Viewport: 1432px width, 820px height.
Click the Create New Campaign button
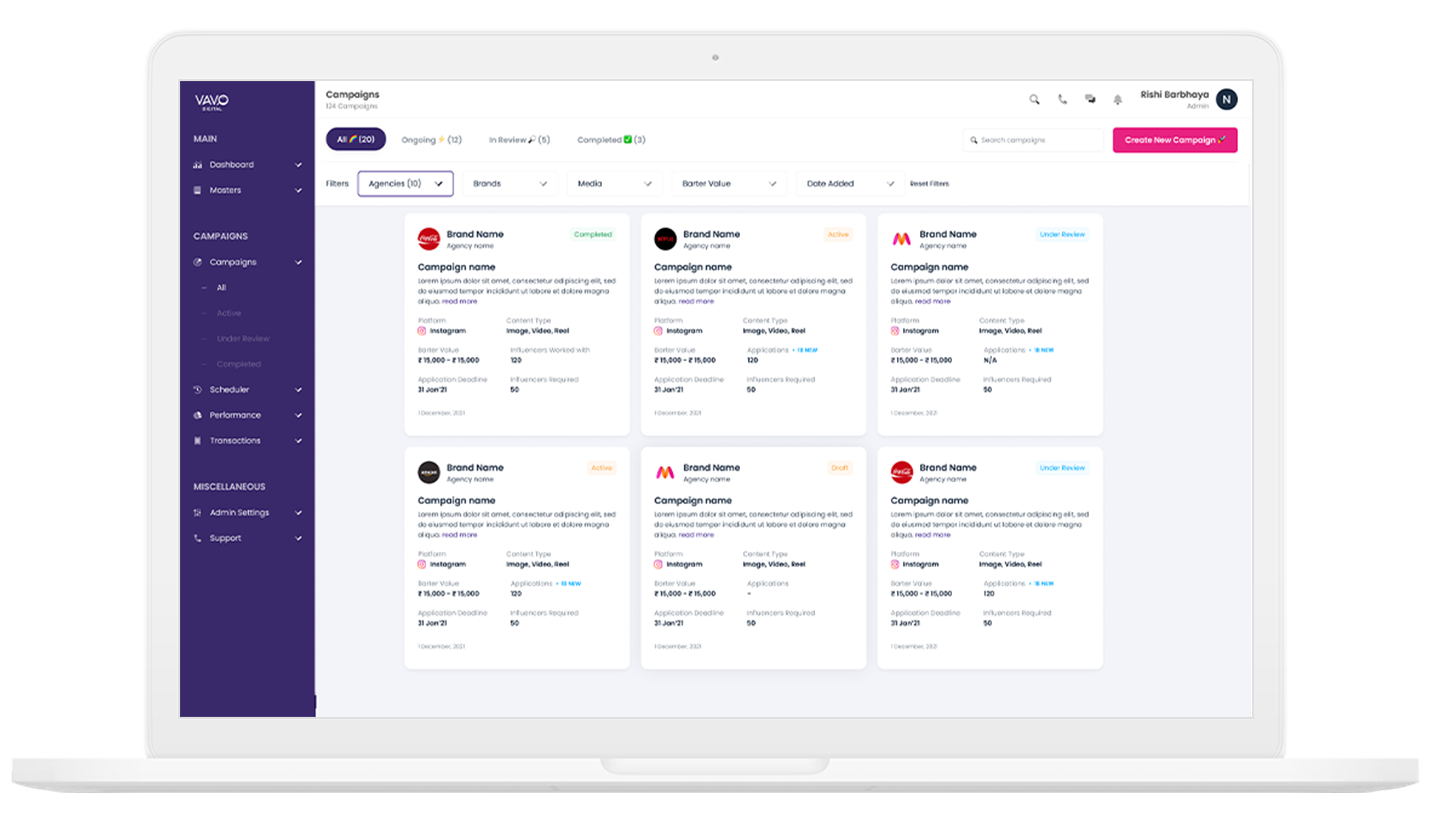pos(1174,140)
